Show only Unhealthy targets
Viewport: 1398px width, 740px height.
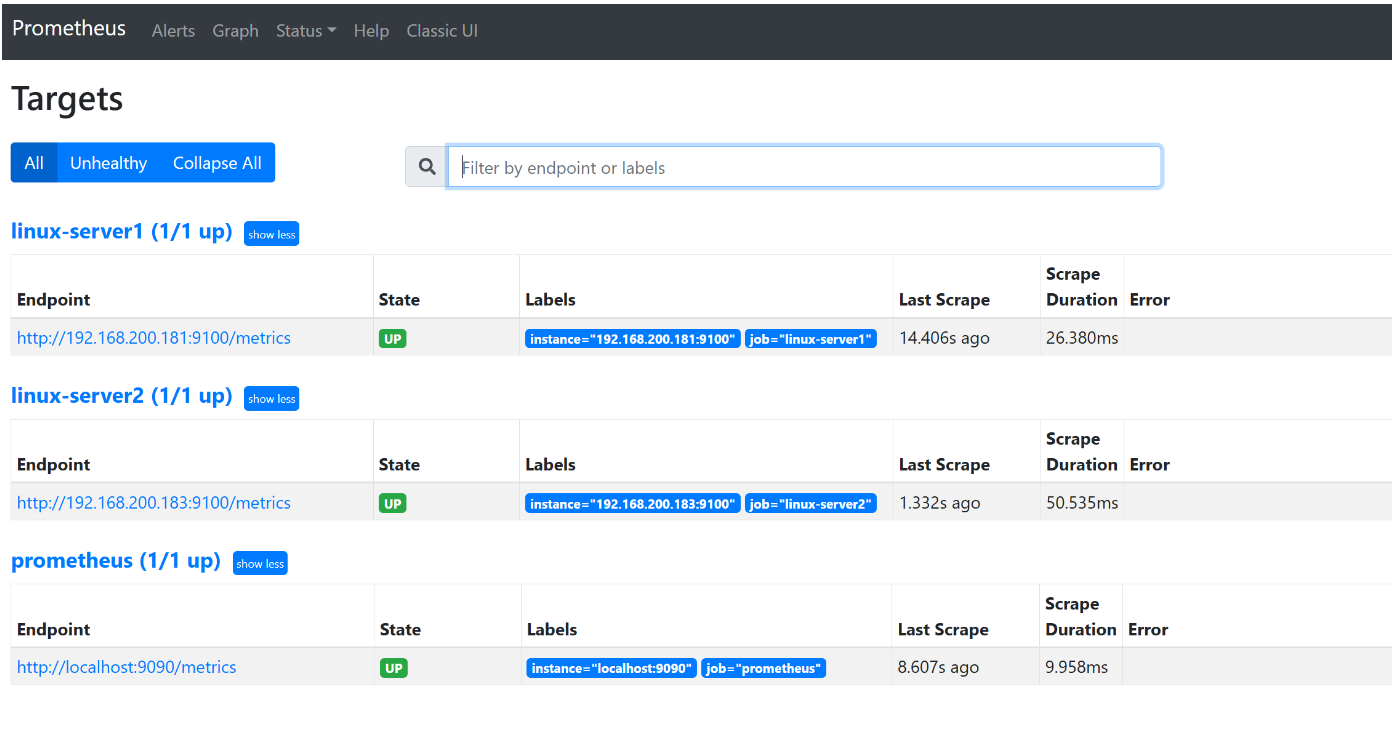click(108, 163)
